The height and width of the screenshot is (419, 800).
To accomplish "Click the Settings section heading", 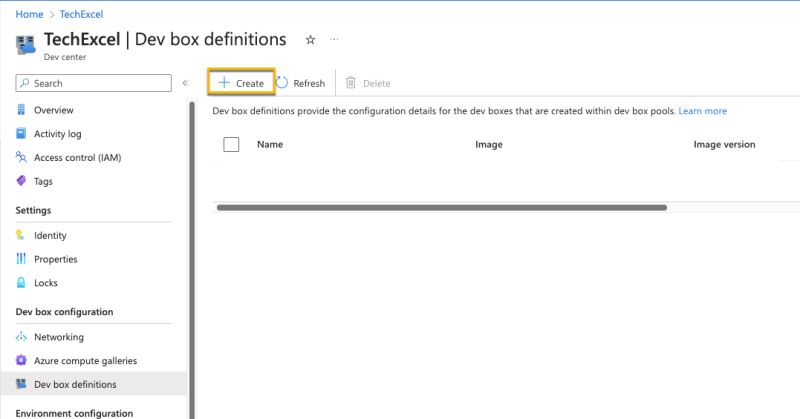I will click(x=33, y=210).
